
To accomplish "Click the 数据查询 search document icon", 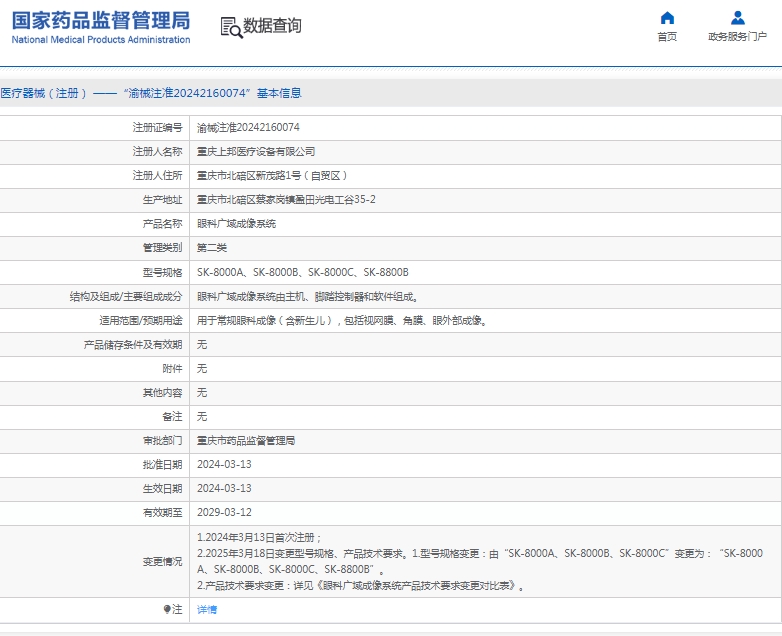I will click(231, 27).
